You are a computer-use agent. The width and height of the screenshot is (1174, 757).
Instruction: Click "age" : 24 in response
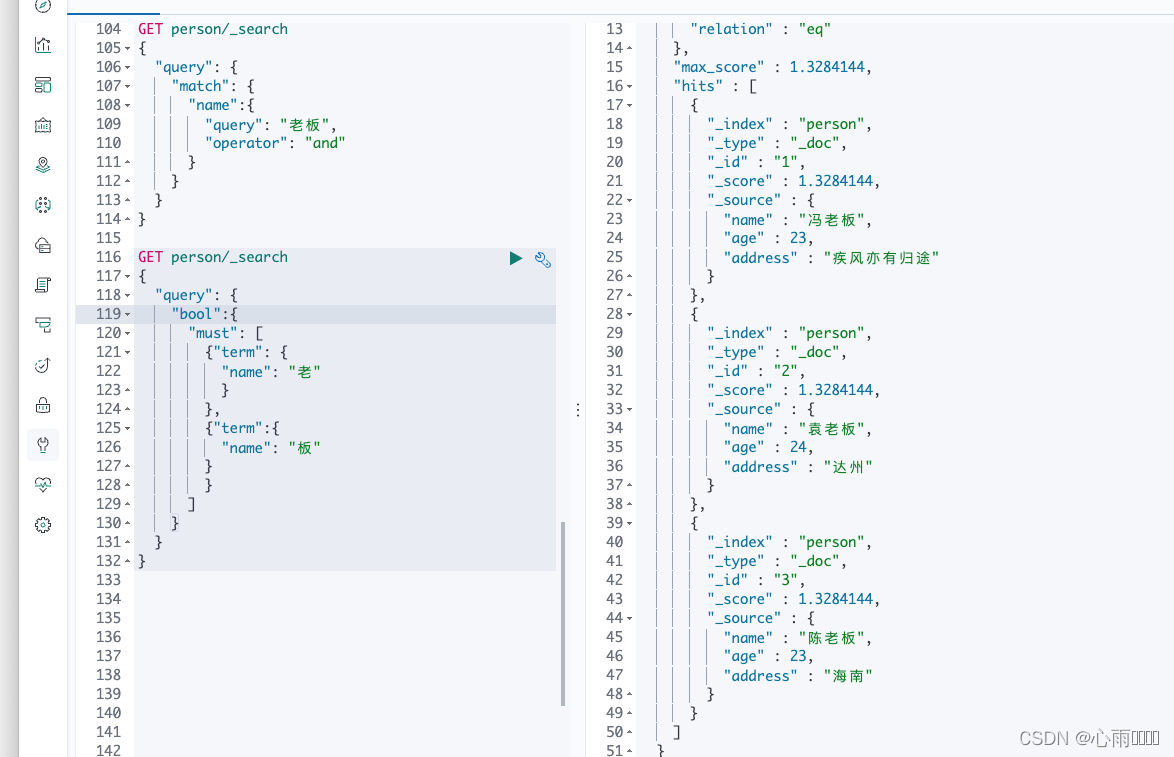tap(768, 447)
